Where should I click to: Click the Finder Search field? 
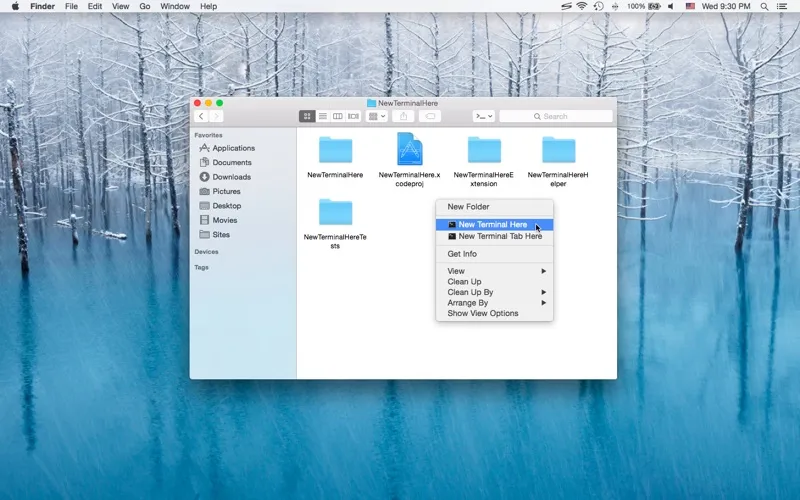(x=556, y=116)
